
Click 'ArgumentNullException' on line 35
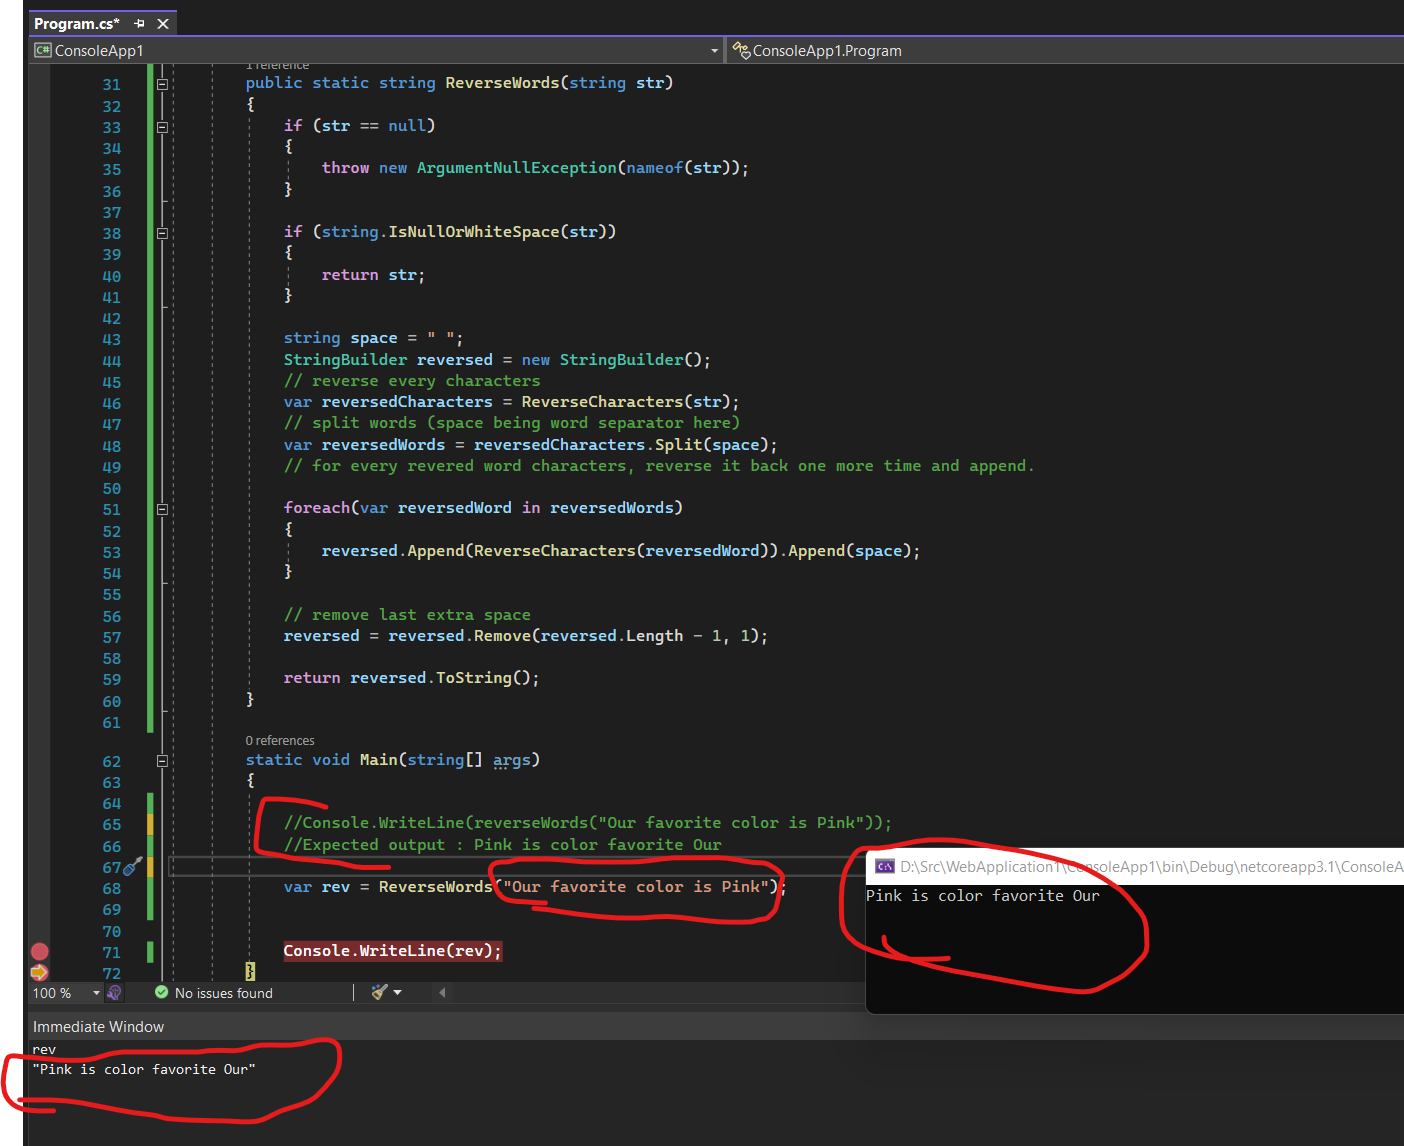[x=517, y=168]
